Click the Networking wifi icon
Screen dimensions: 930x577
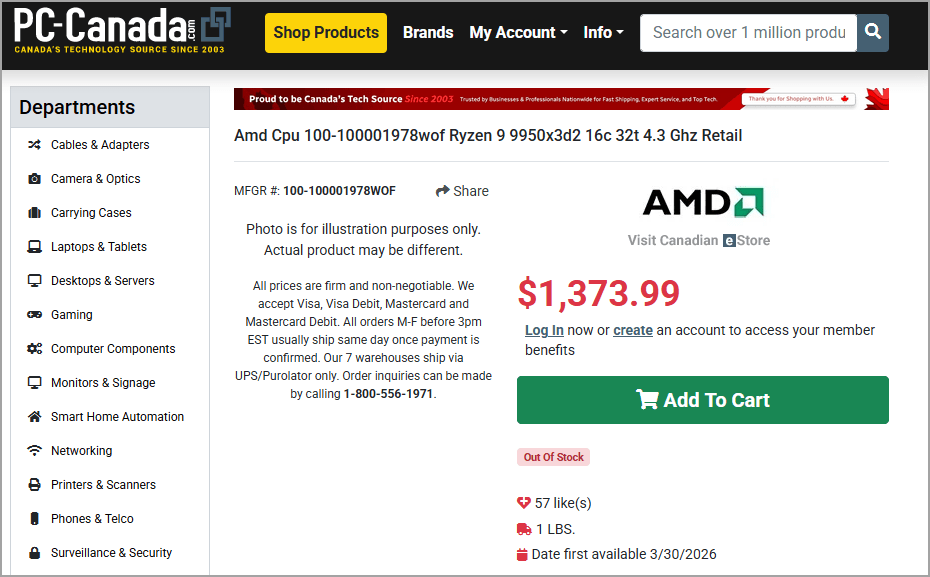pyautogui.click(x=34, y=451)
